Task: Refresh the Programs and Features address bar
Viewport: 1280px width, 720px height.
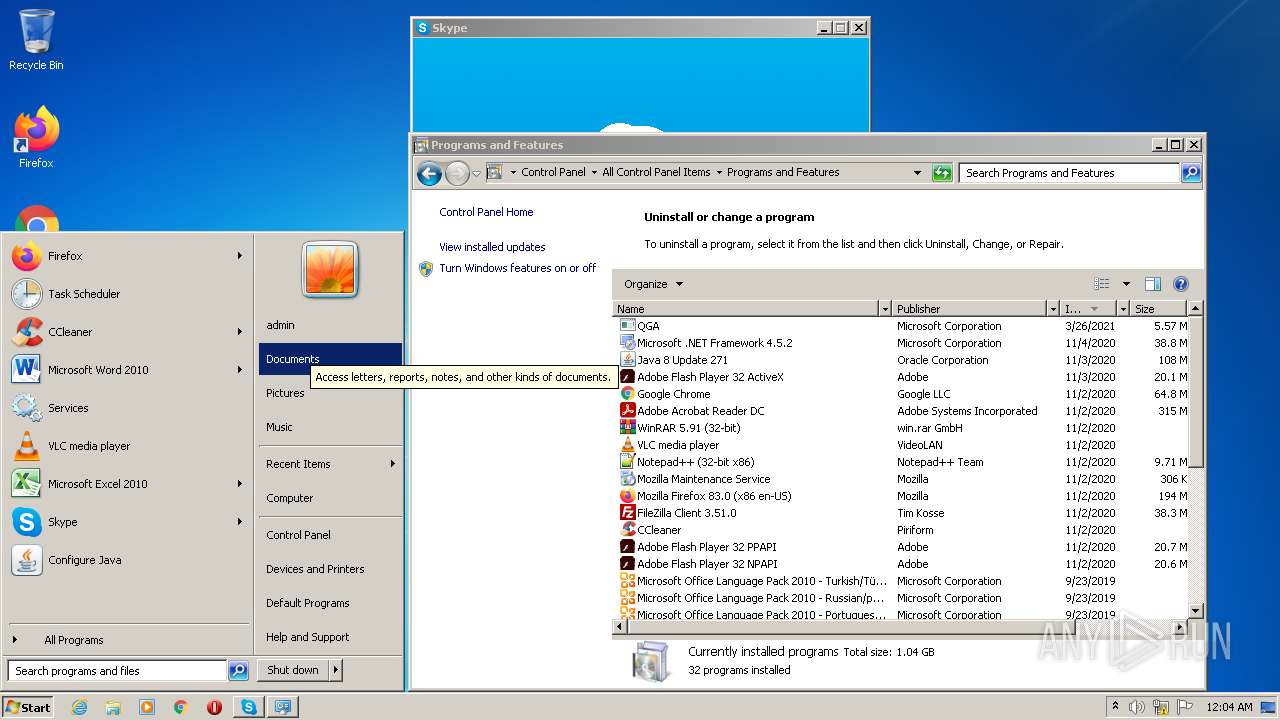Action: point(942,173)
